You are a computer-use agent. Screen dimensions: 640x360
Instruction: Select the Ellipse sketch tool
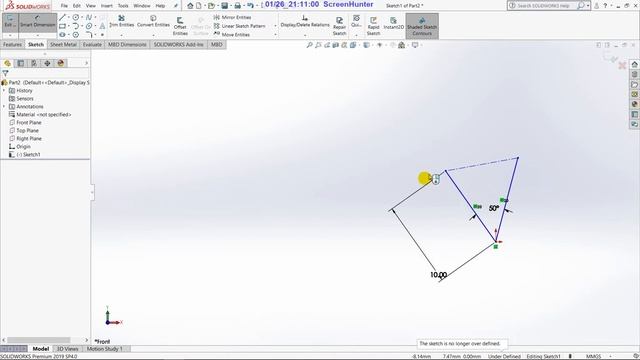point(89,26)
